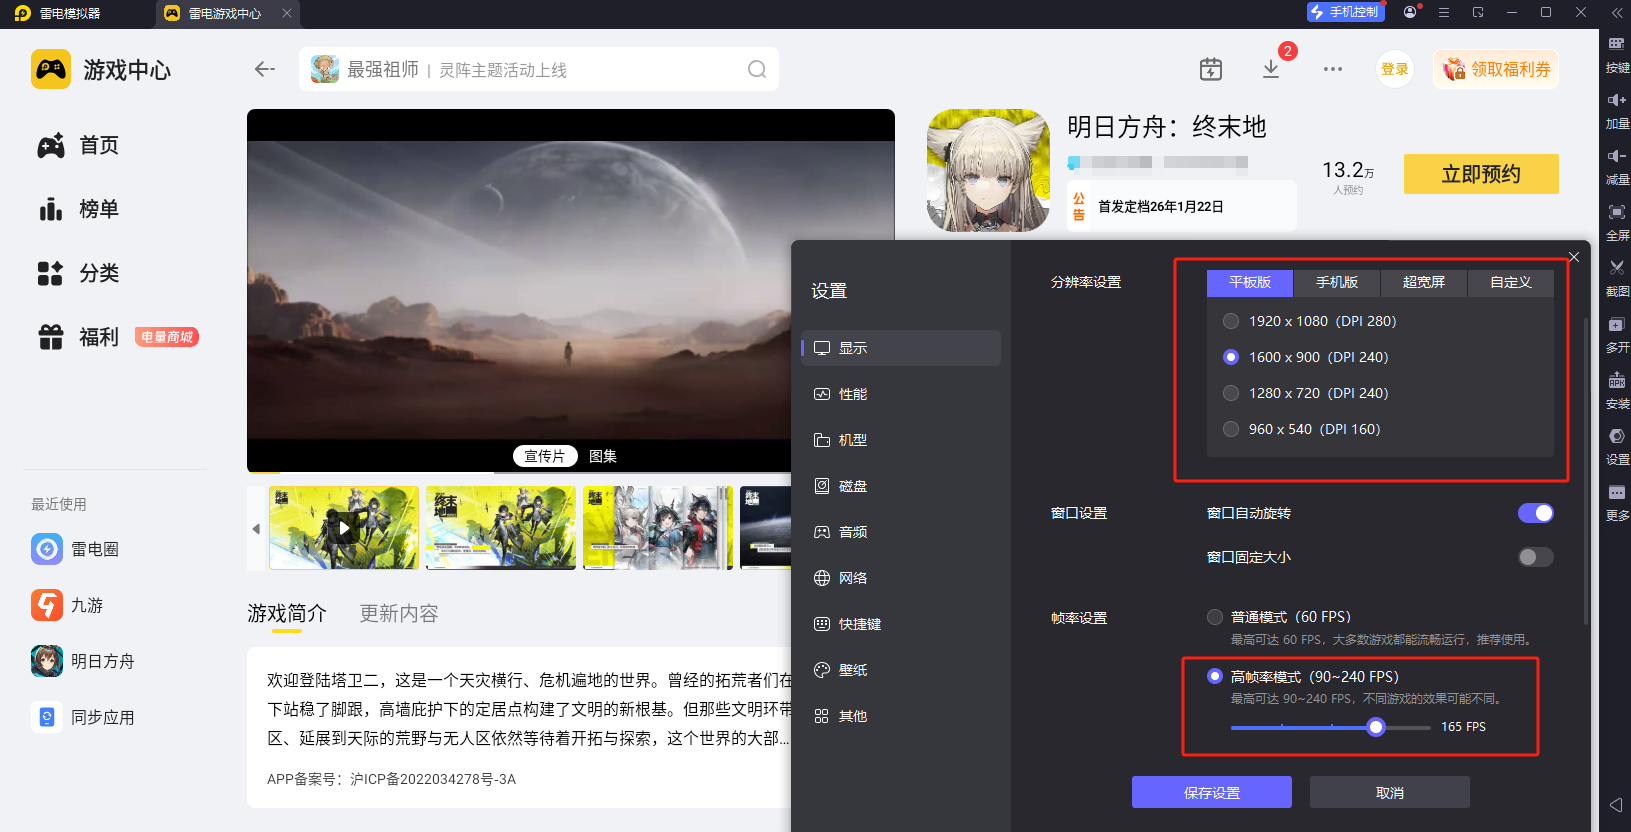Open the 性能 settings section
This screenshot has height=832, width=1631.
click(853, 394)
